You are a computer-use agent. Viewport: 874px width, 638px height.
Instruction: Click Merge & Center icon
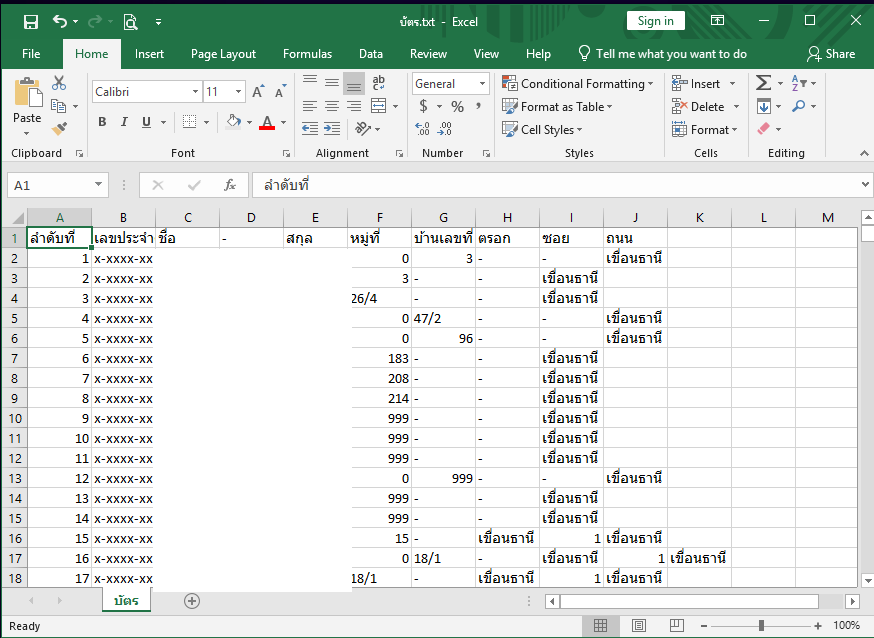point(378,106)
